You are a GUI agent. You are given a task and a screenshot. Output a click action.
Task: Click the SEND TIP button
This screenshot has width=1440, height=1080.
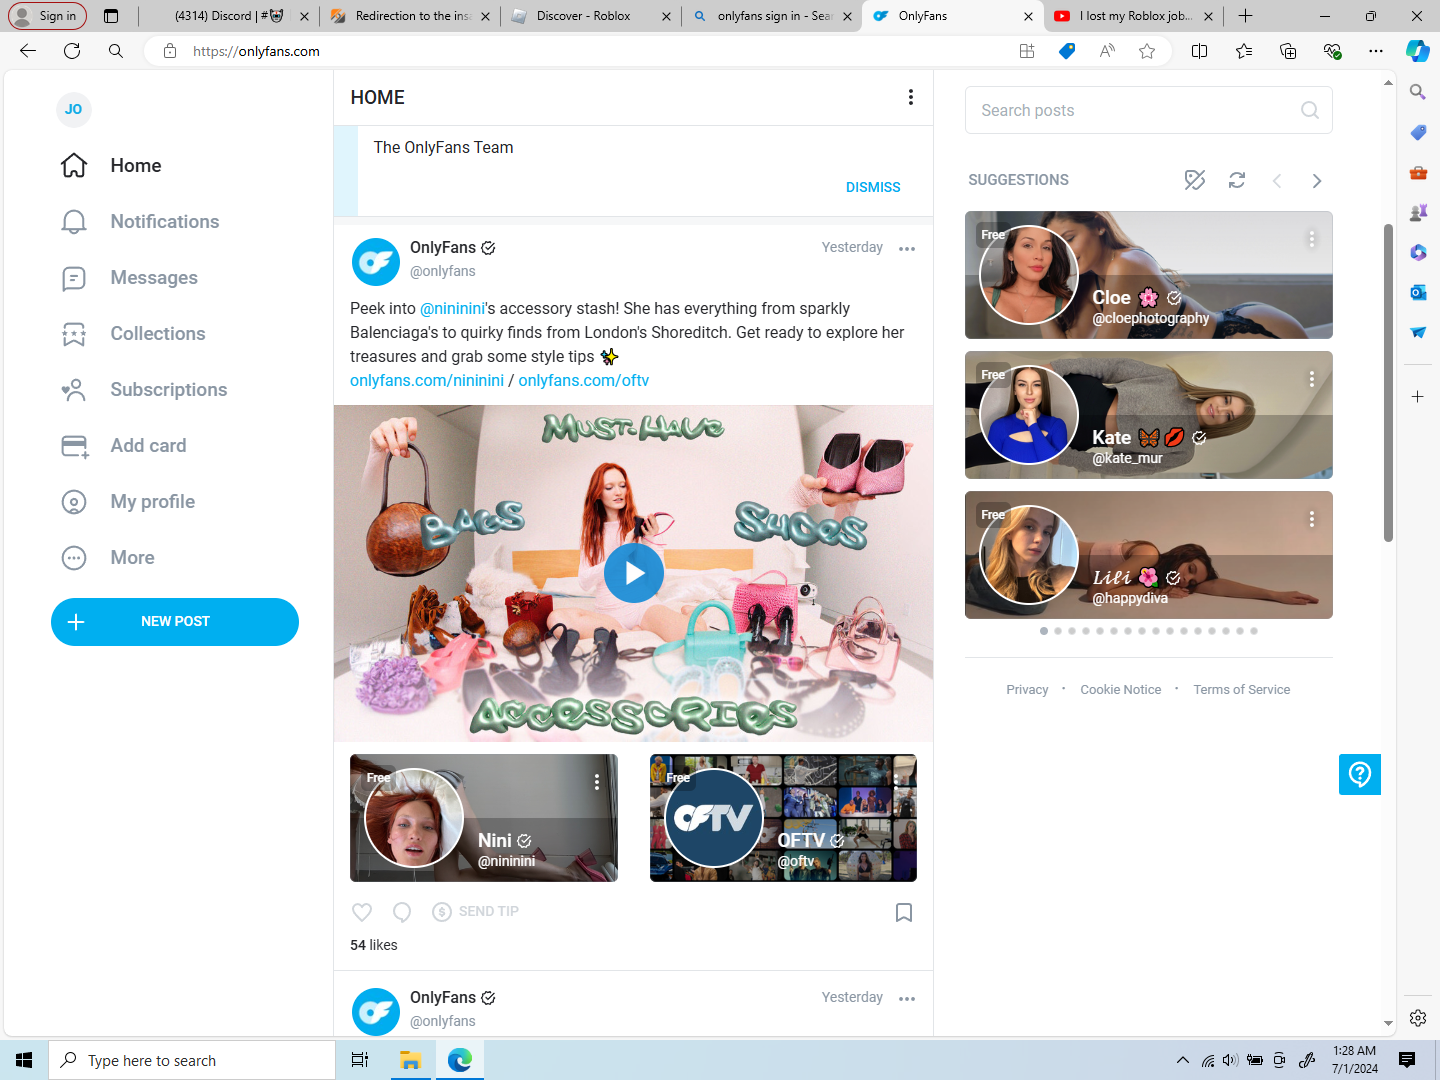tap(476, 912)
